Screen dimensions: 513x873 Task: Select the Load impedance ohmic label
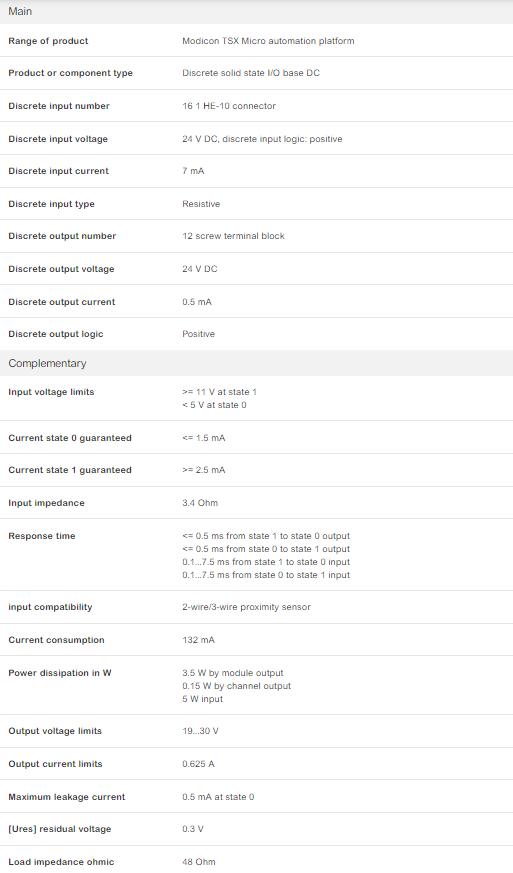pos(61,862)
